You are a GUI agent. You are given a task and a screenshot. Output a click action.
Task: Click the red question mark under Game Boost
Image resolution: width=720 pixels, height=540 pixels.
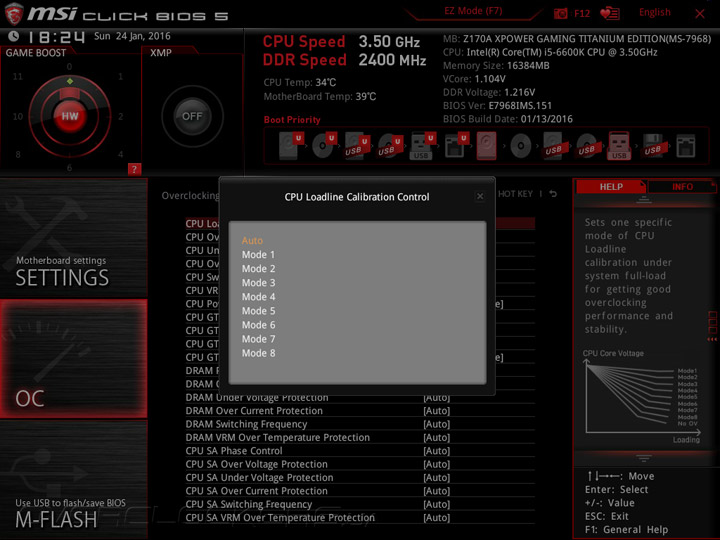tap(134, 169)
